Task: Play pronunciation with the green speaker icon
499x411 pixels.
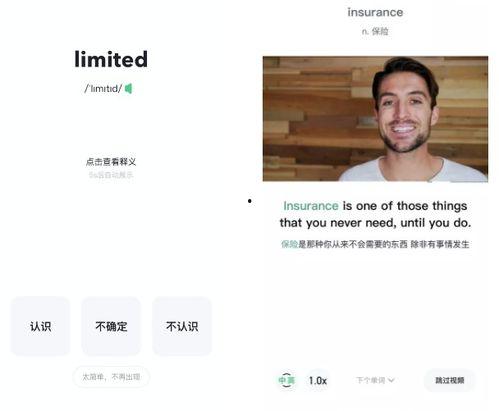Action: [x=129, y=89]
